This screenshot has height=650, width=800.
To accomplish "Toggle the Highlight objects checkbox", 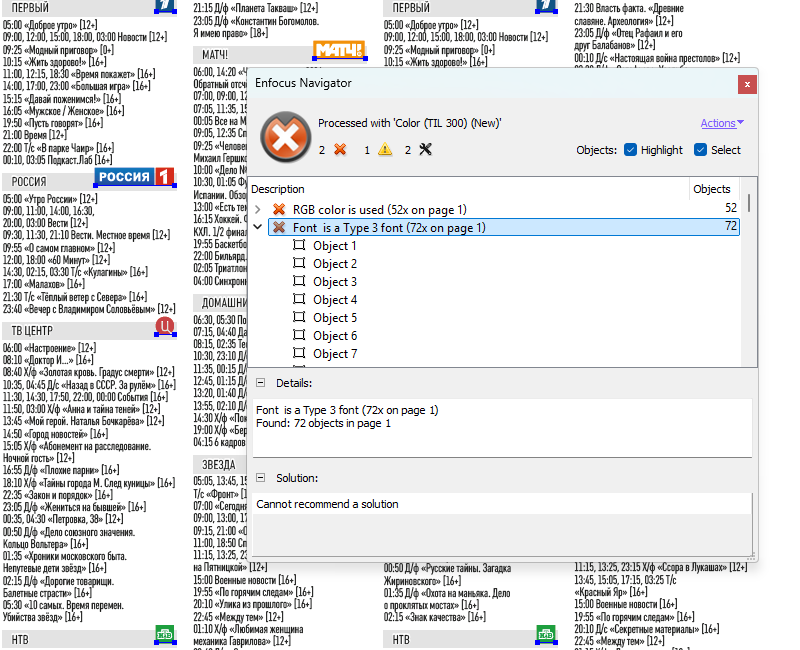I will pyautogui.click(x=631, y=149).
